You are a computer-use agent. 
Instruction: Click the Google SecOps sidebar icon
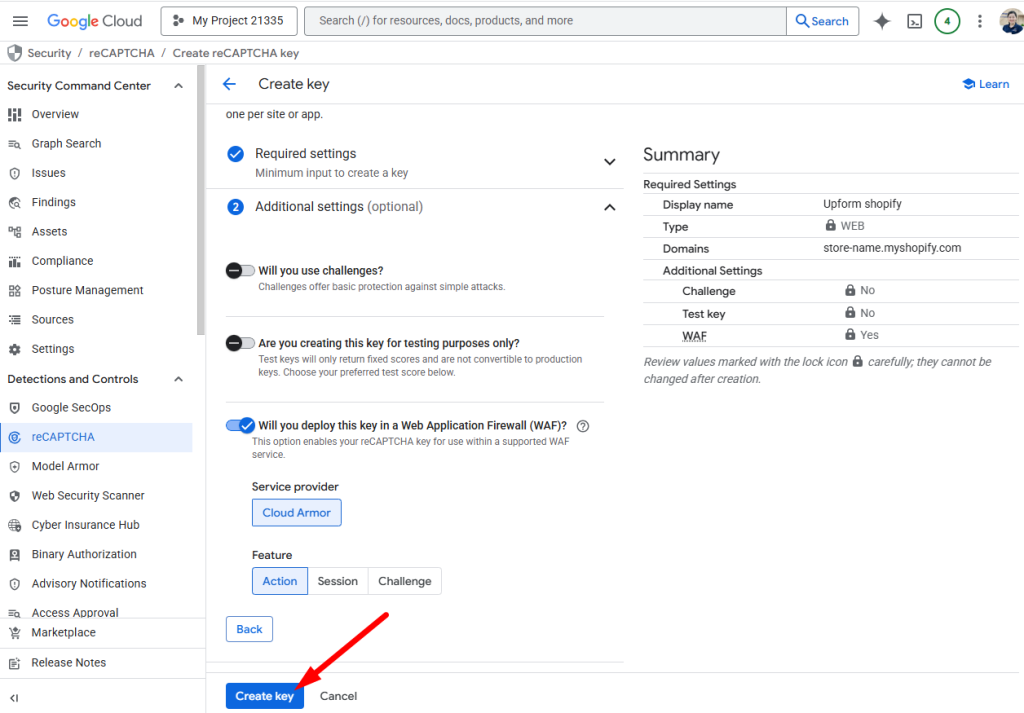coord(14,408)
